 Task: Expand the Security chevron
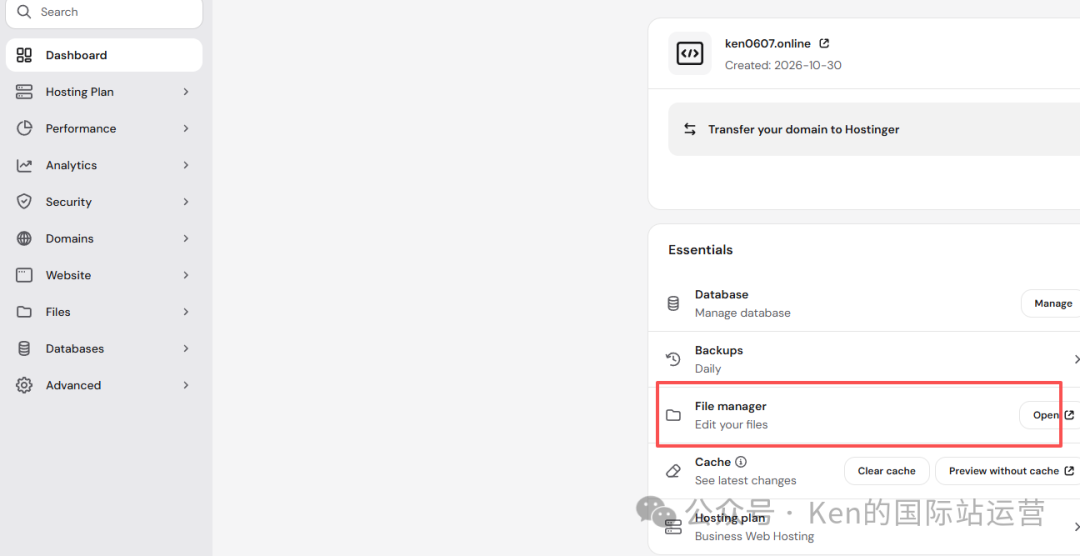[x=186, y=202]
